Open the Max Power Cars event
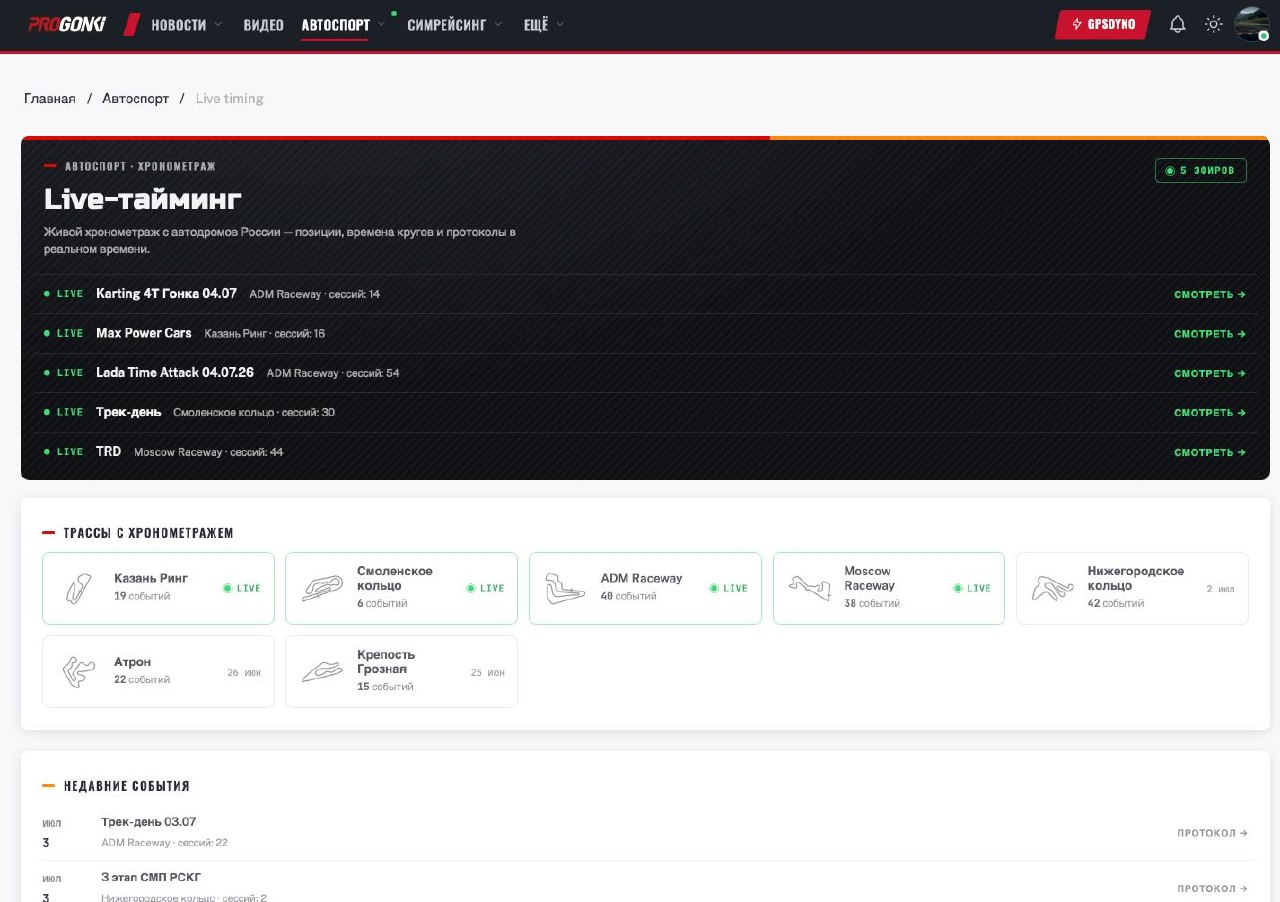Image resolution: width=1280 pixels, height=902 pixels. coord(144,333)
